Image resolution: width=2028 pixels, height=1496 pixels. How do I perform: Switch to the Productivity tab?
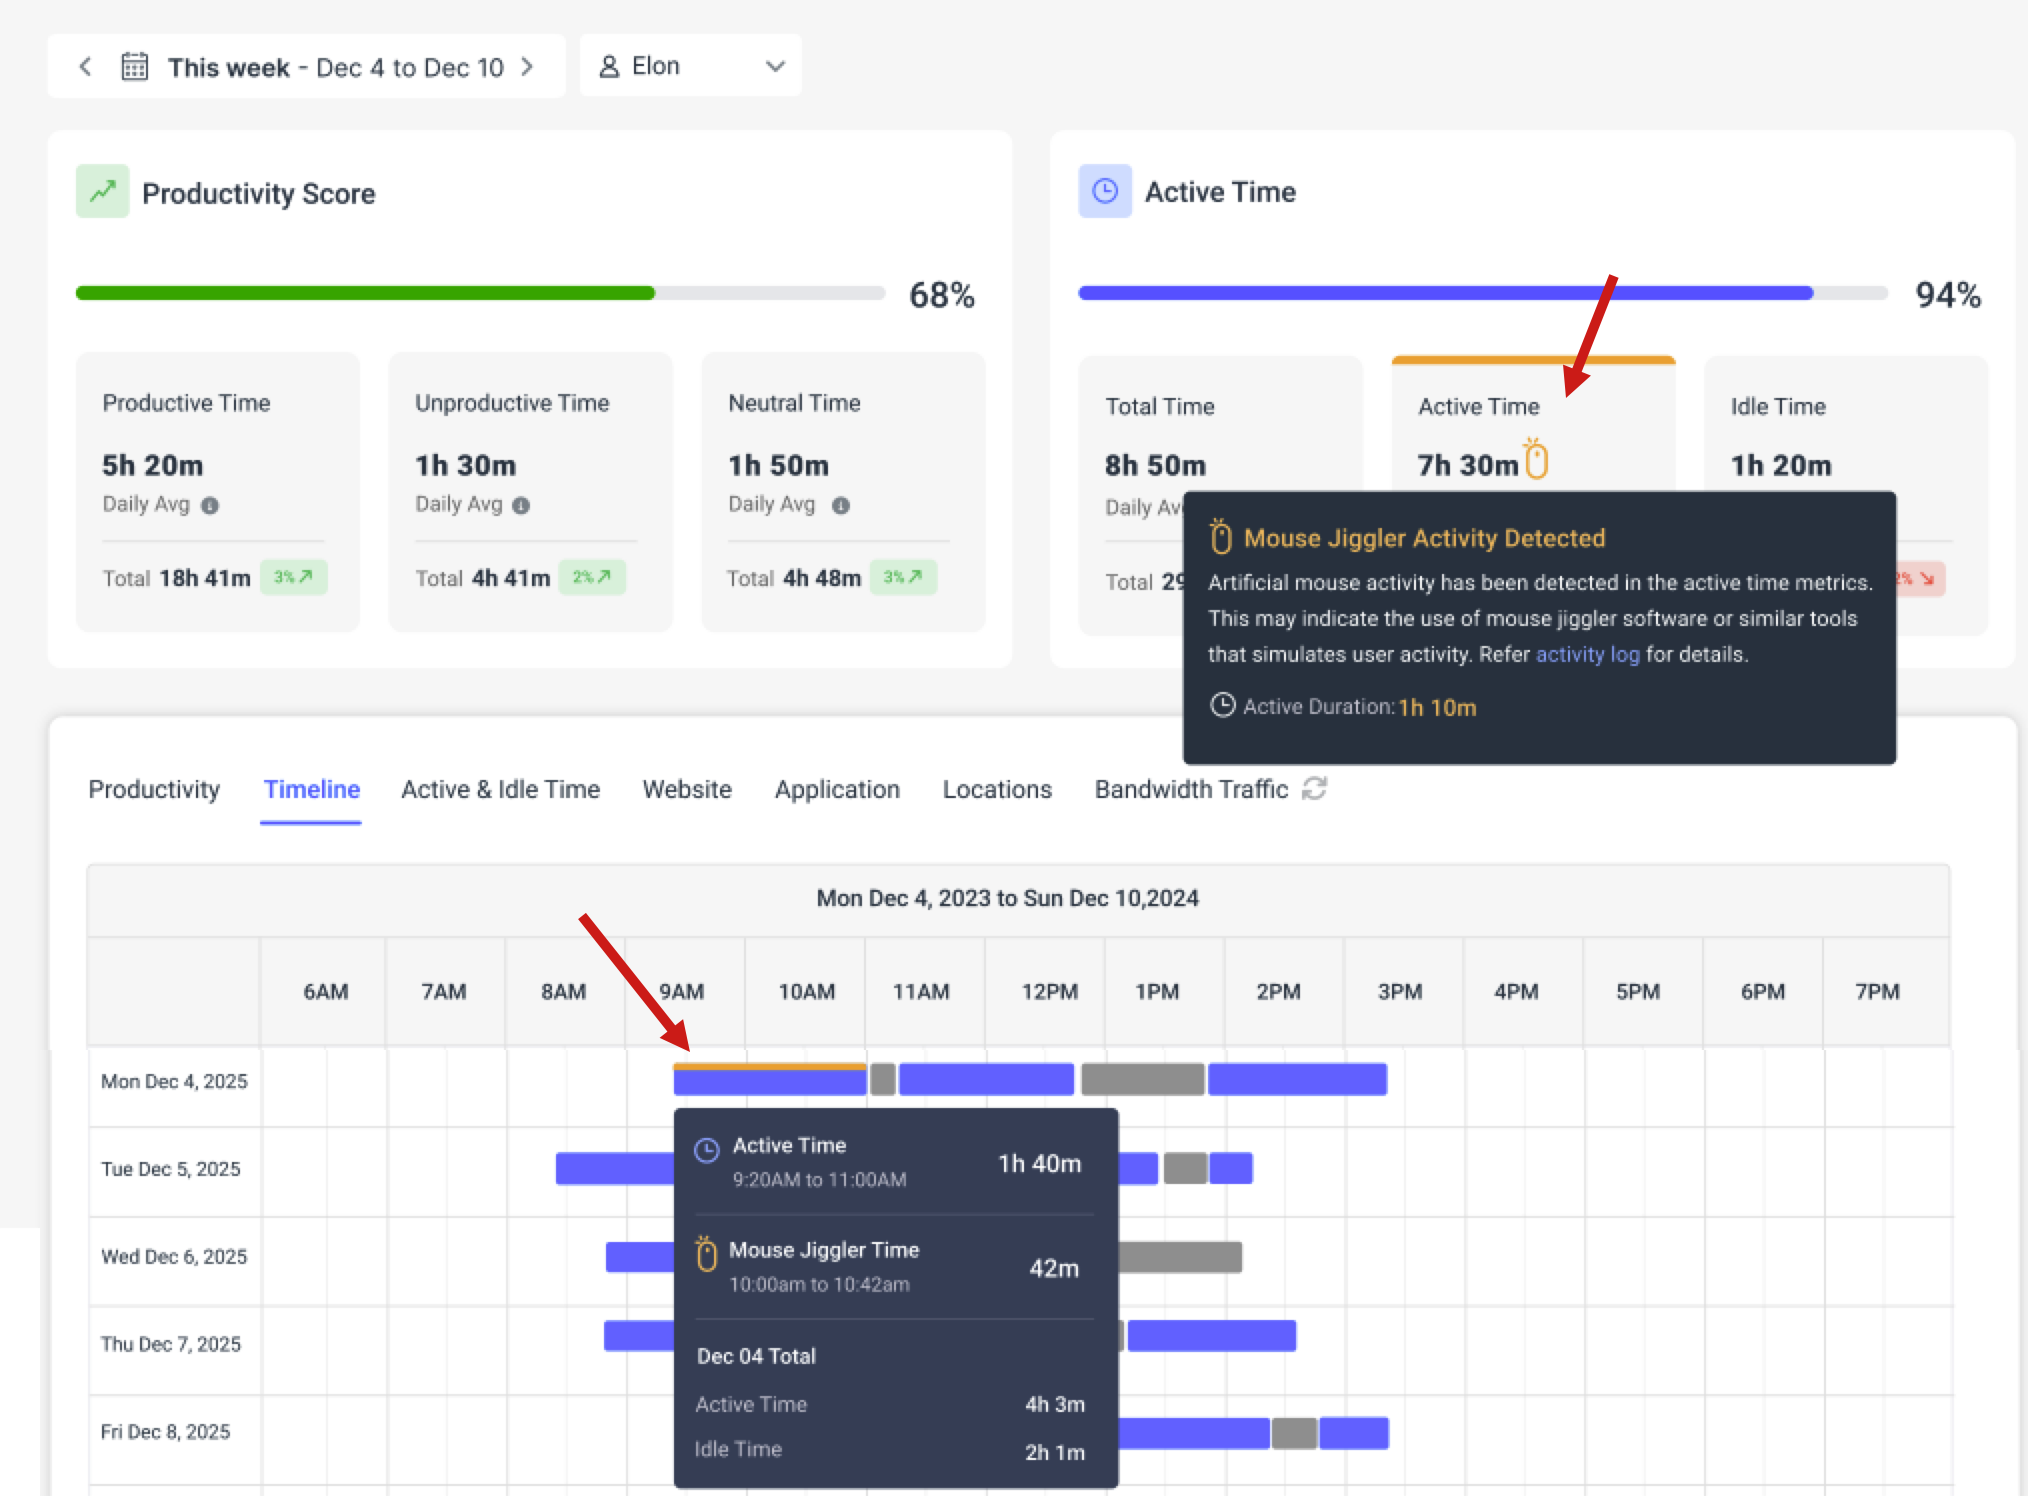[154, 789]
